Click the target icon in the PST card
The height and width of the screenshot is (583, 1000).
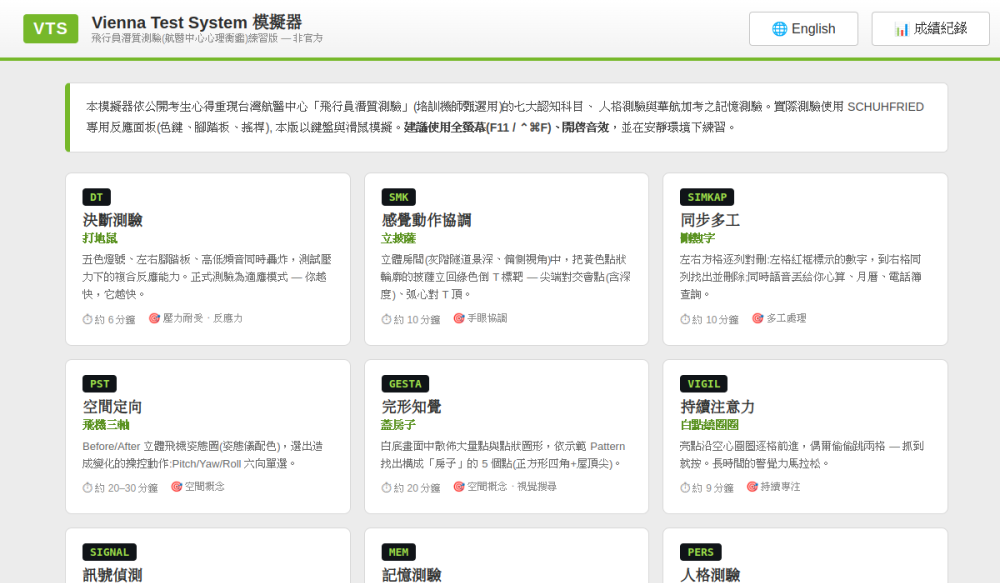pos(177,487)
